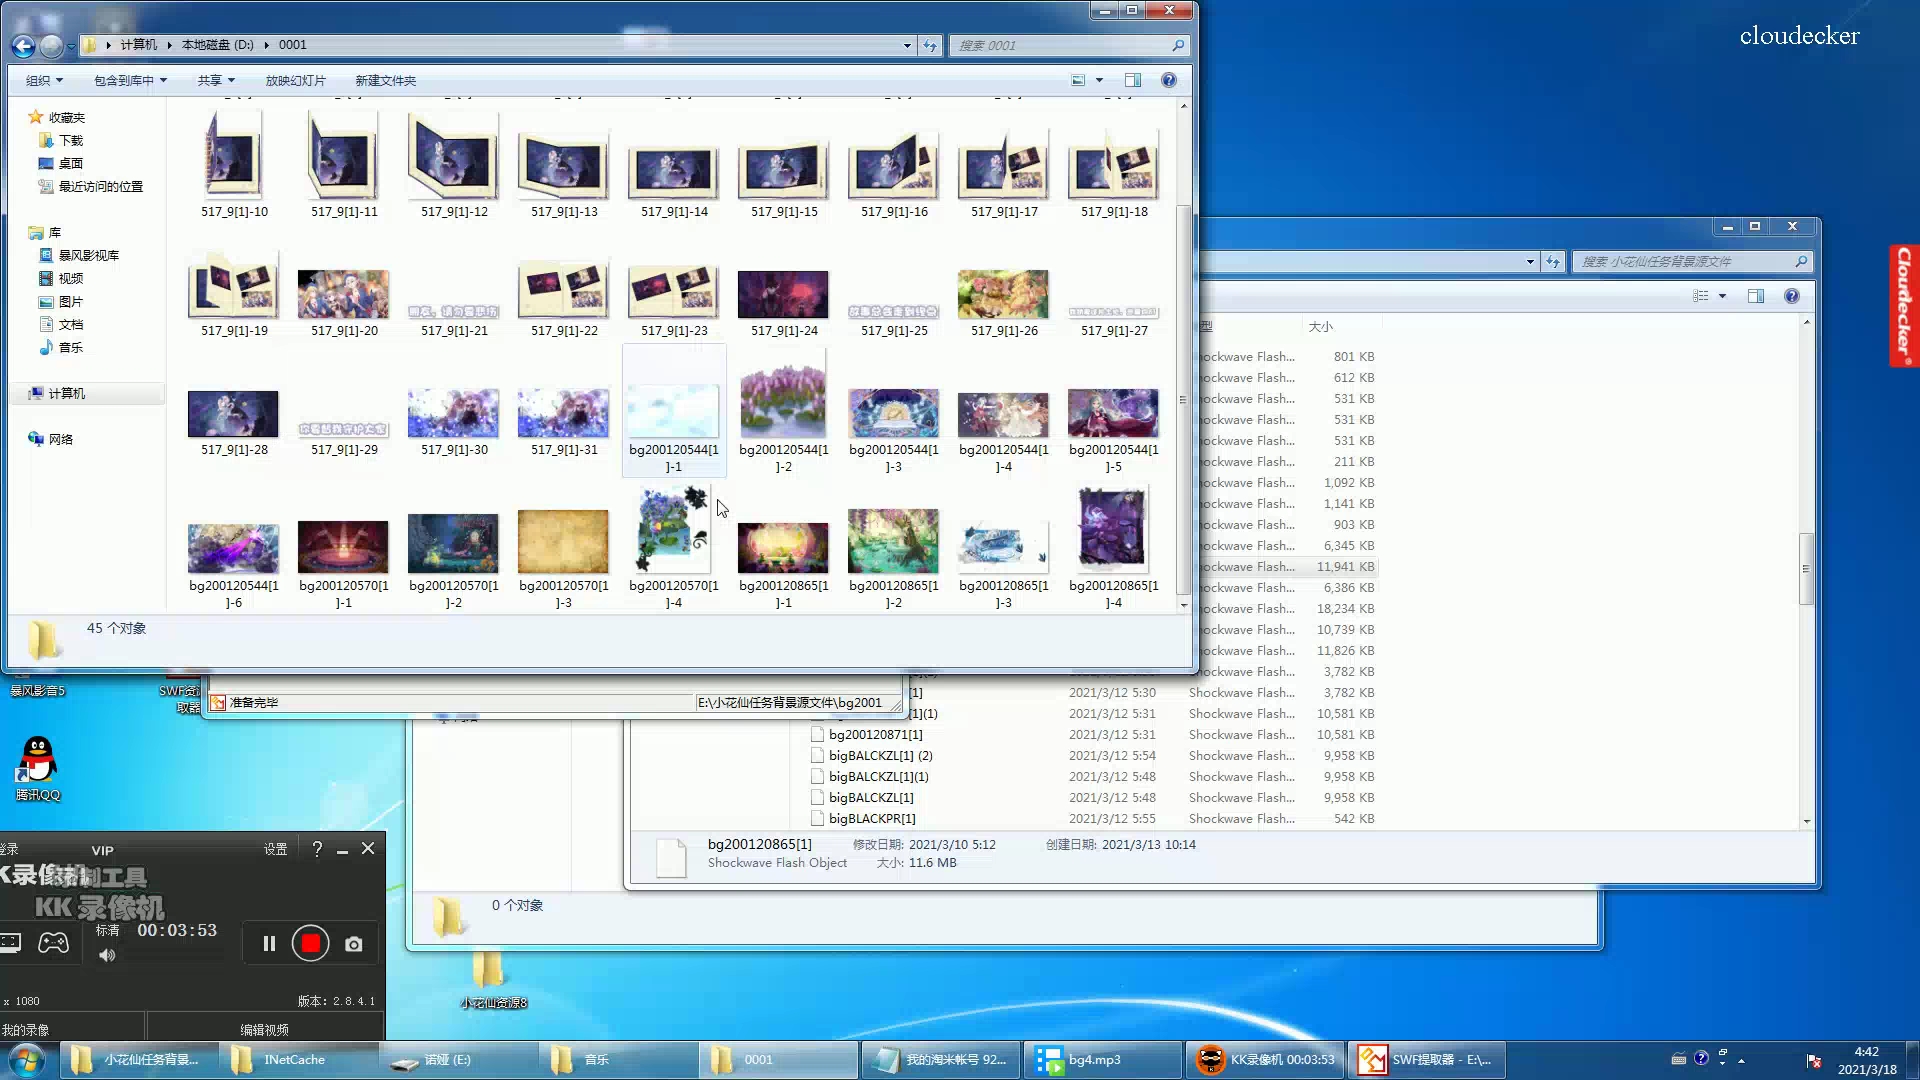Toggle the preview pane icon in 0001 window

[1133, 80]
